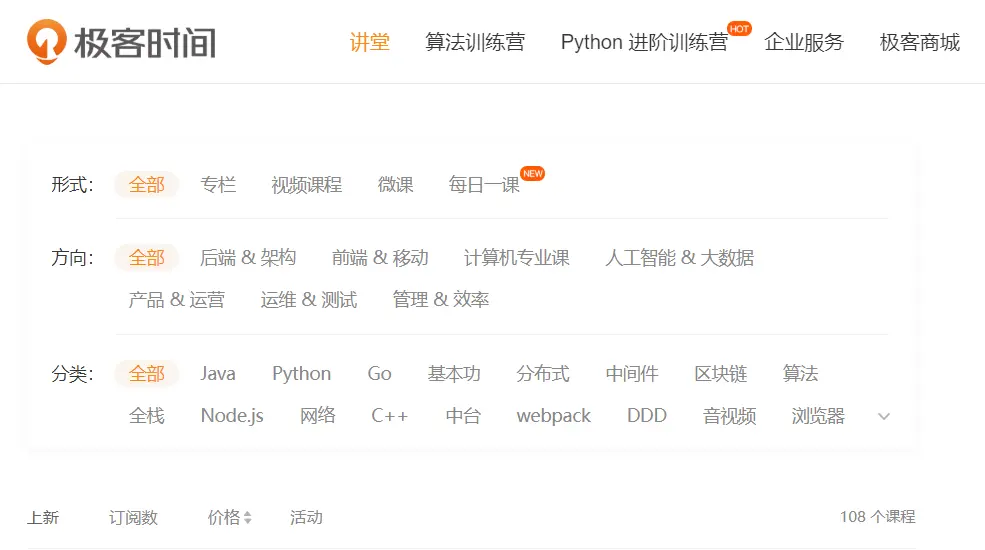This screenshot has height=550, width=985.
Task: Pick 管理 & 效率 direction
Action: pos(440,299)
